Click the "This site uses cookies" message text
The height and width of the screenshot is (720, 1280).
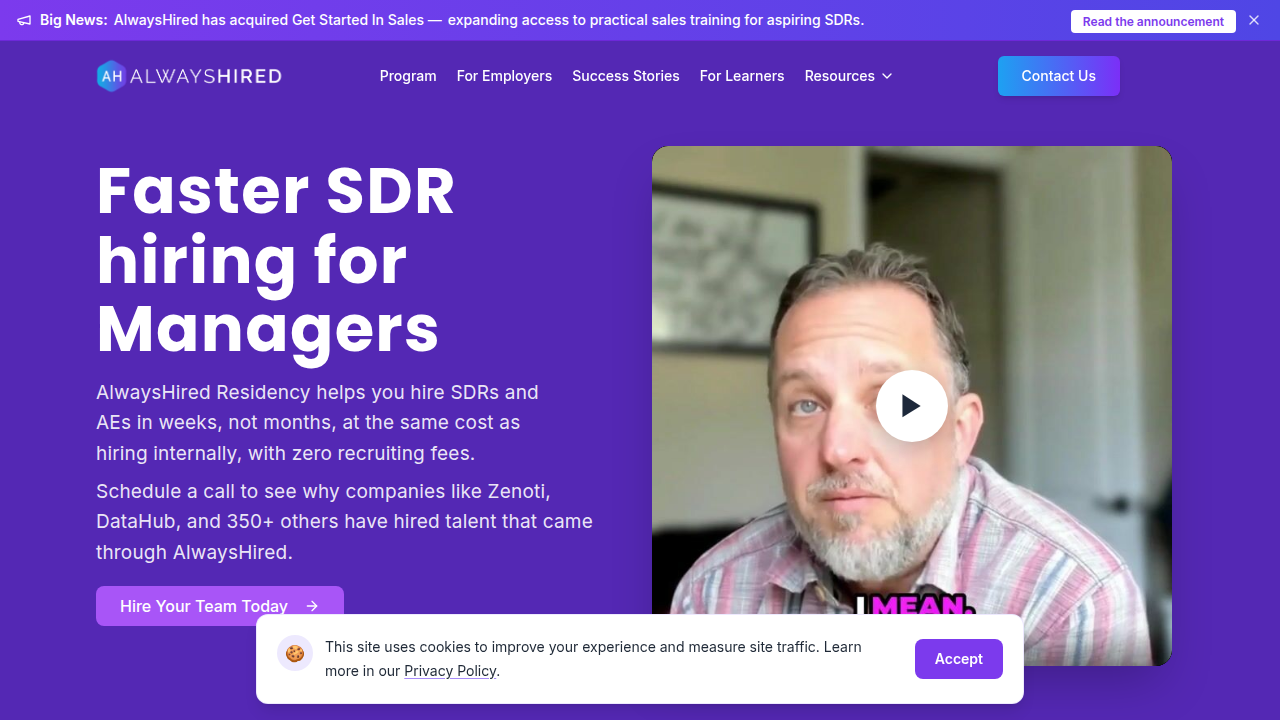tap(593, 659)
